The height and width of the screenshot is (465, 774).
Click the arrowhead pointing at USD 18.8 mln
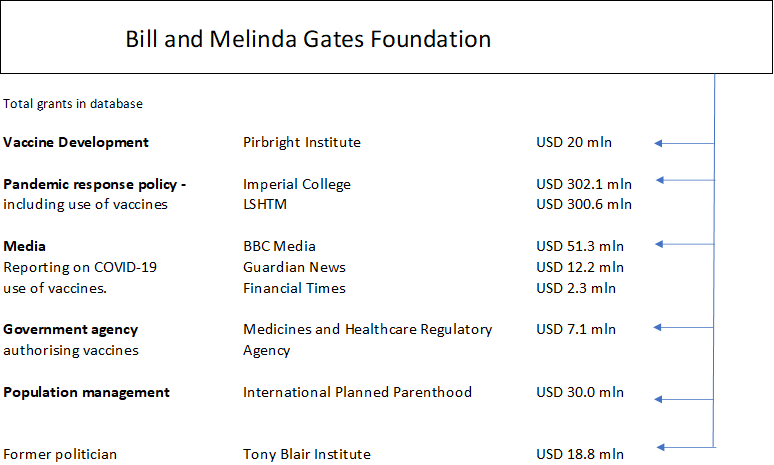pyautogui.click(x=661, y=447)
